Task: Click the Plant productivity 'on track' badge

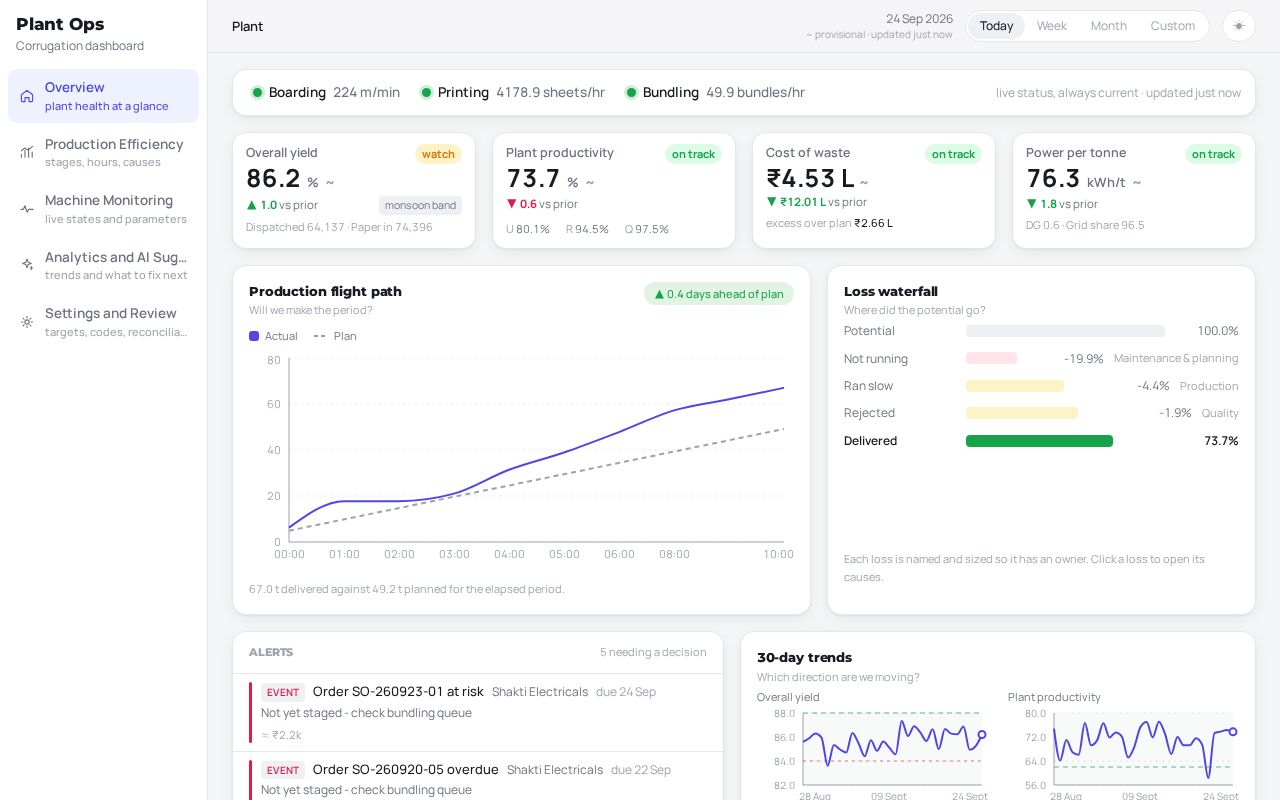Action: click(x=693, y=154)
